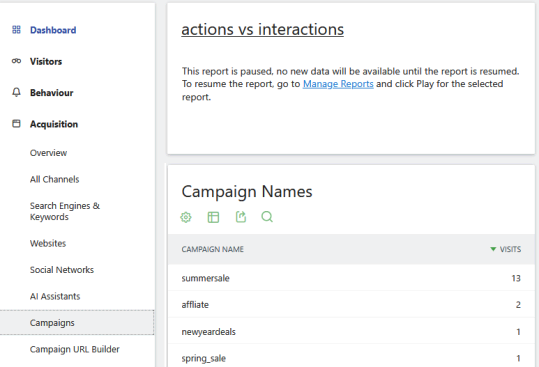539x367 pixels.
Task: Open the Dashboard menu
Action: 53,30
